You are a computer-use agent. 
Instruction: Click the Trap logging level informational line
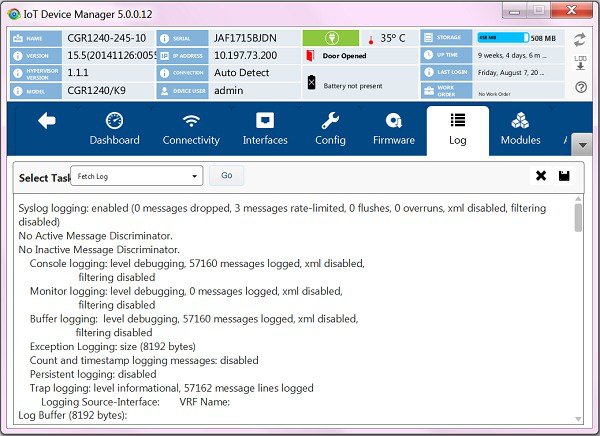[x=171, y=388]
